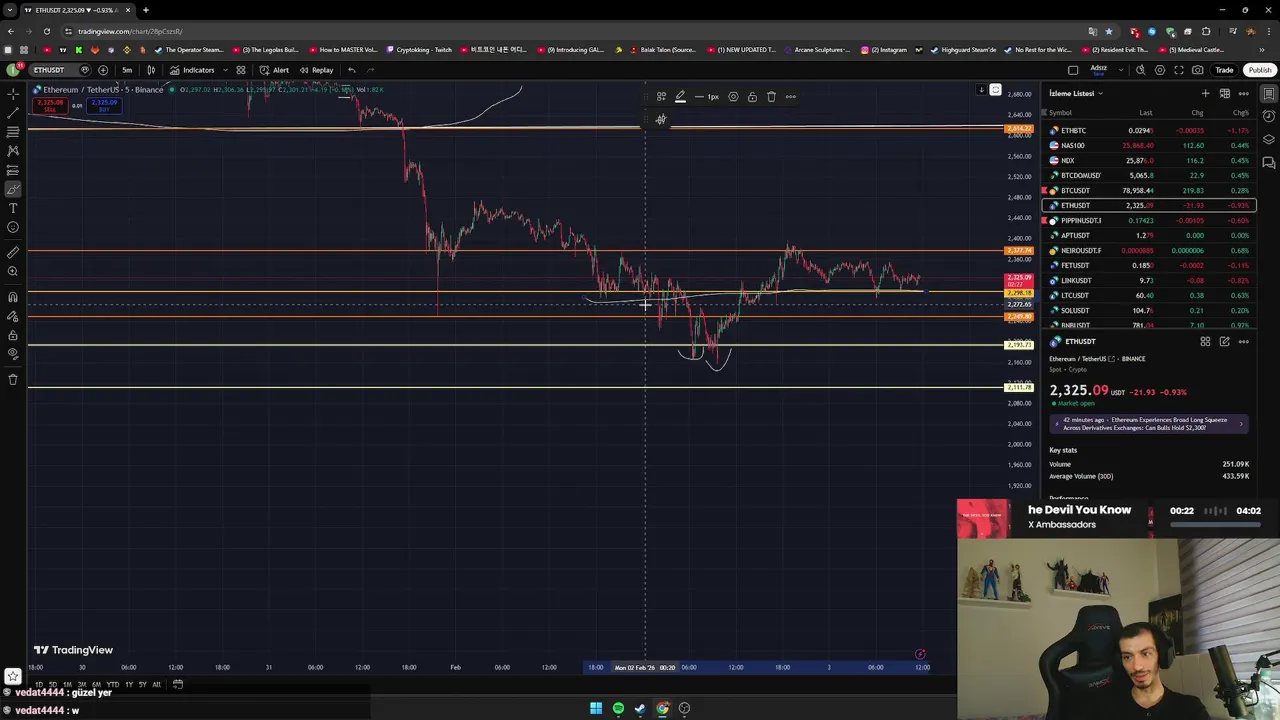Select the 1Y time range

coord(128,684)
